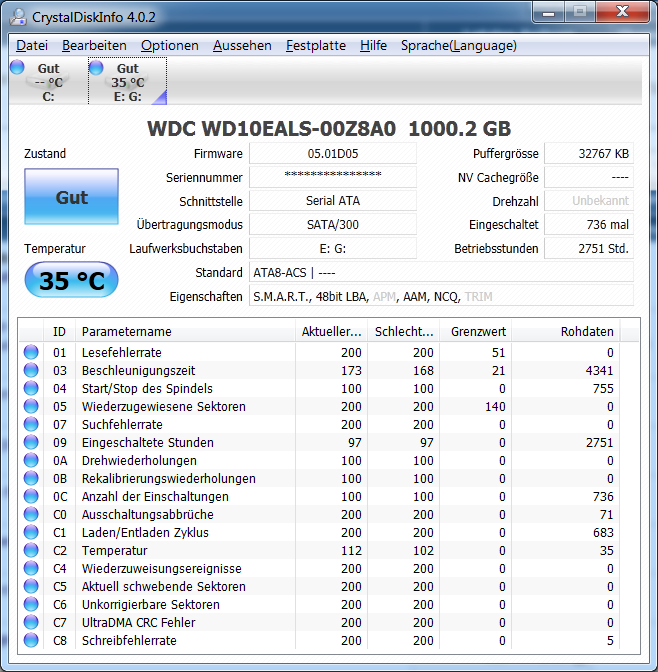Click worst value 168 in Beschleunigungszeit row
The width and height of the screenshot is (658, 672).
pyautogui.click(x=423, y=370)
